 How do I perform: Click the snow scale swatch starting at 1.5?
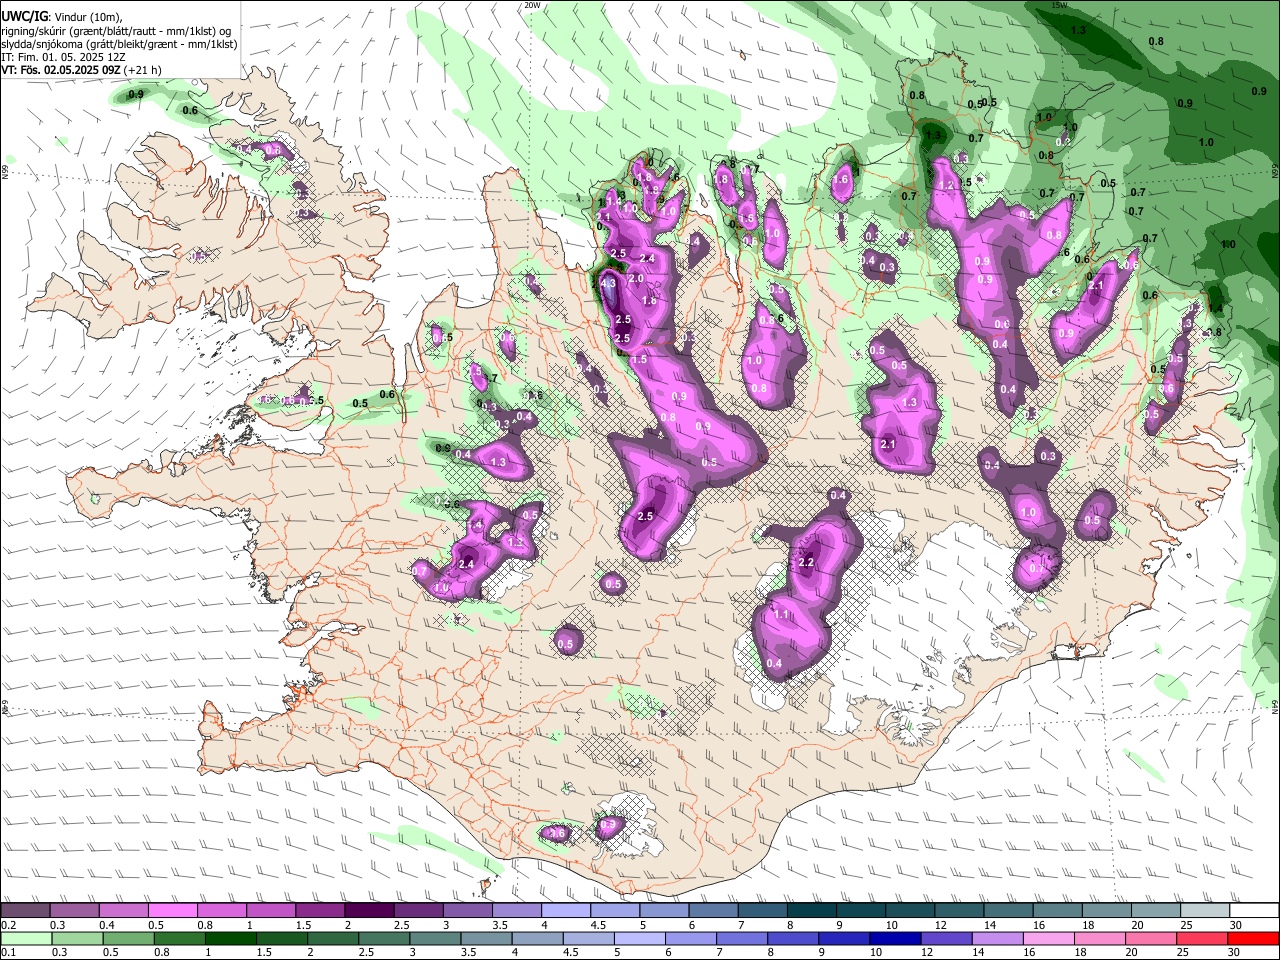[x=320, y=911]
